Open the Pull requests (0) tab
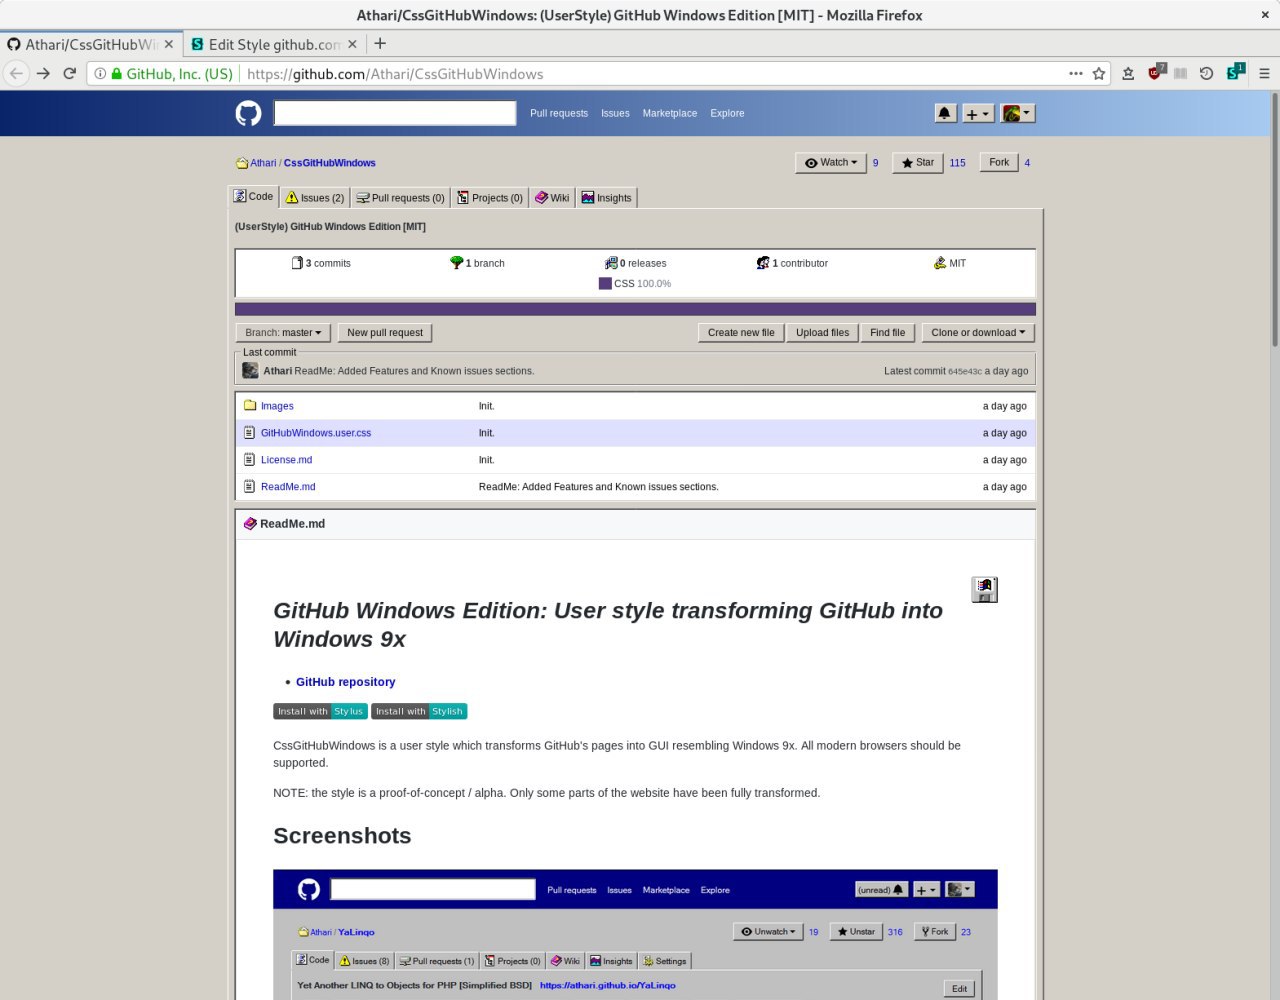Viewport: 1280px width, 1000px height. coord(401,198)
